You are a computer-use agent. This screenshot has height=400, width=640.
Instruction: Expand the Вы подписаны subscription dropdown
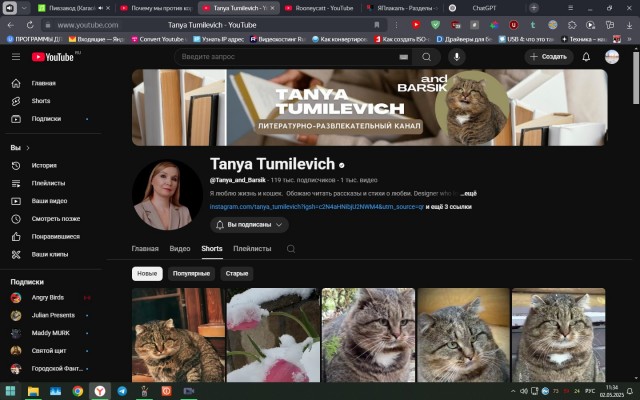(x=249, y=226)
